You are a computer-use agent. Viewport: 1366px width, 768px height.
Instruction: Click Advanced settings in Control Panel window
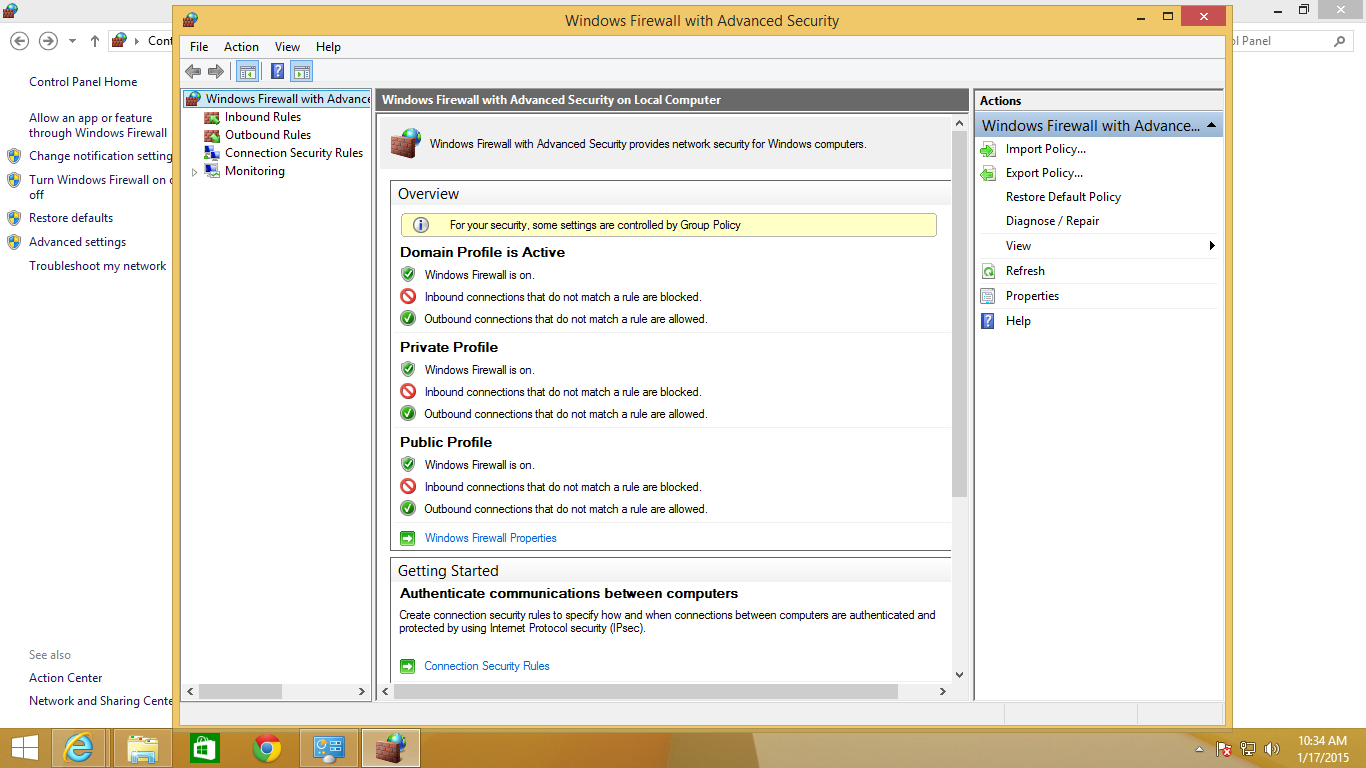point(77,242)
